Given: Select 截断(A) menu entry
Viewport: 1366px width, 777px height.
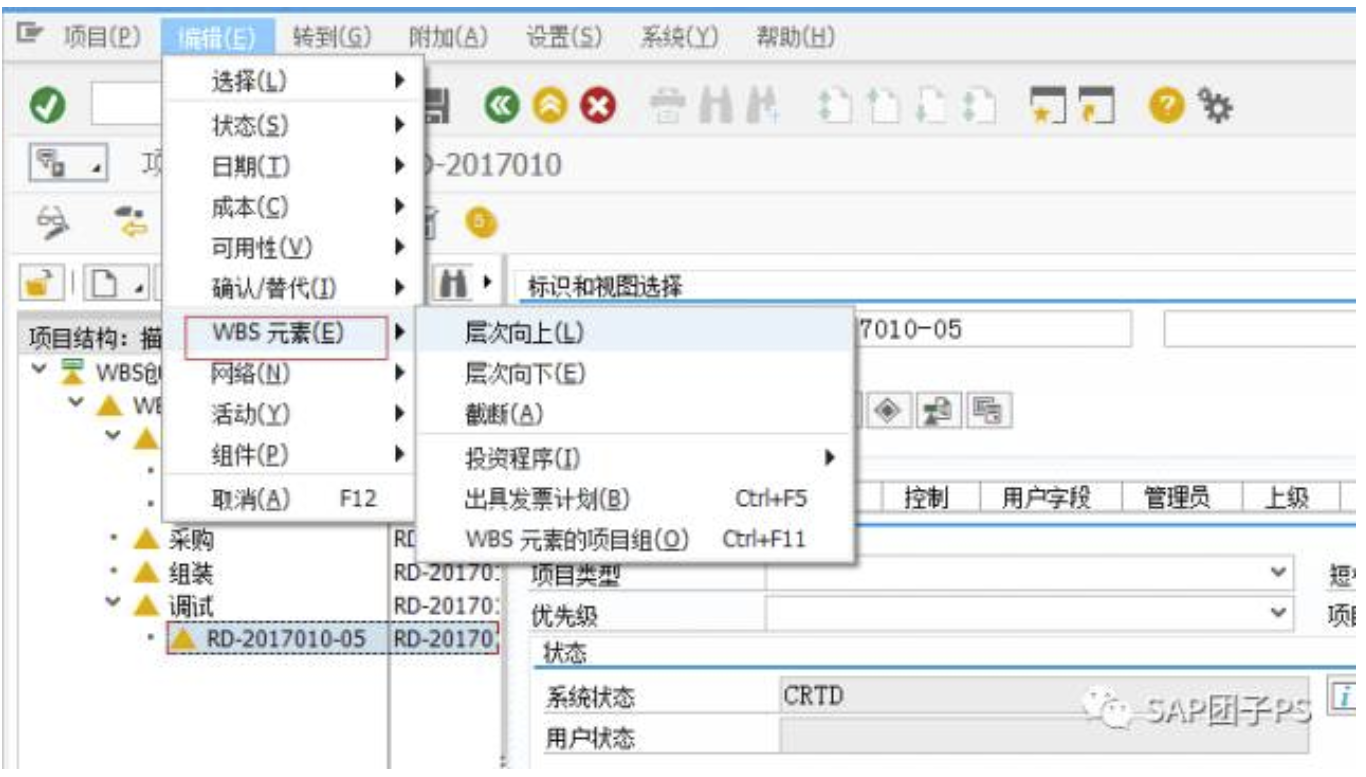Looking at the screenshot, I should click(634, 414).
